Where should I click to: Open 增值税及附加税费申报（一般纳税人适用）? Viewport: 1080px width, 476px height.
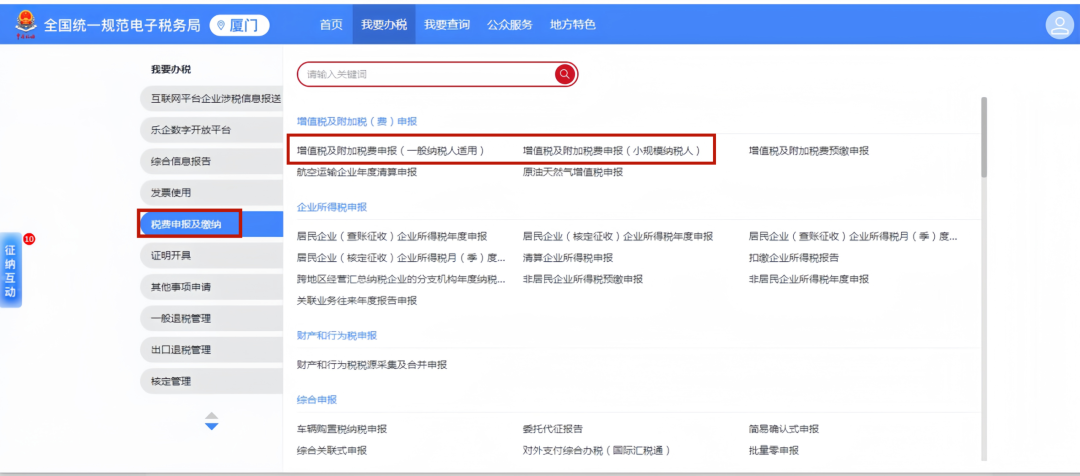point(391,150)
